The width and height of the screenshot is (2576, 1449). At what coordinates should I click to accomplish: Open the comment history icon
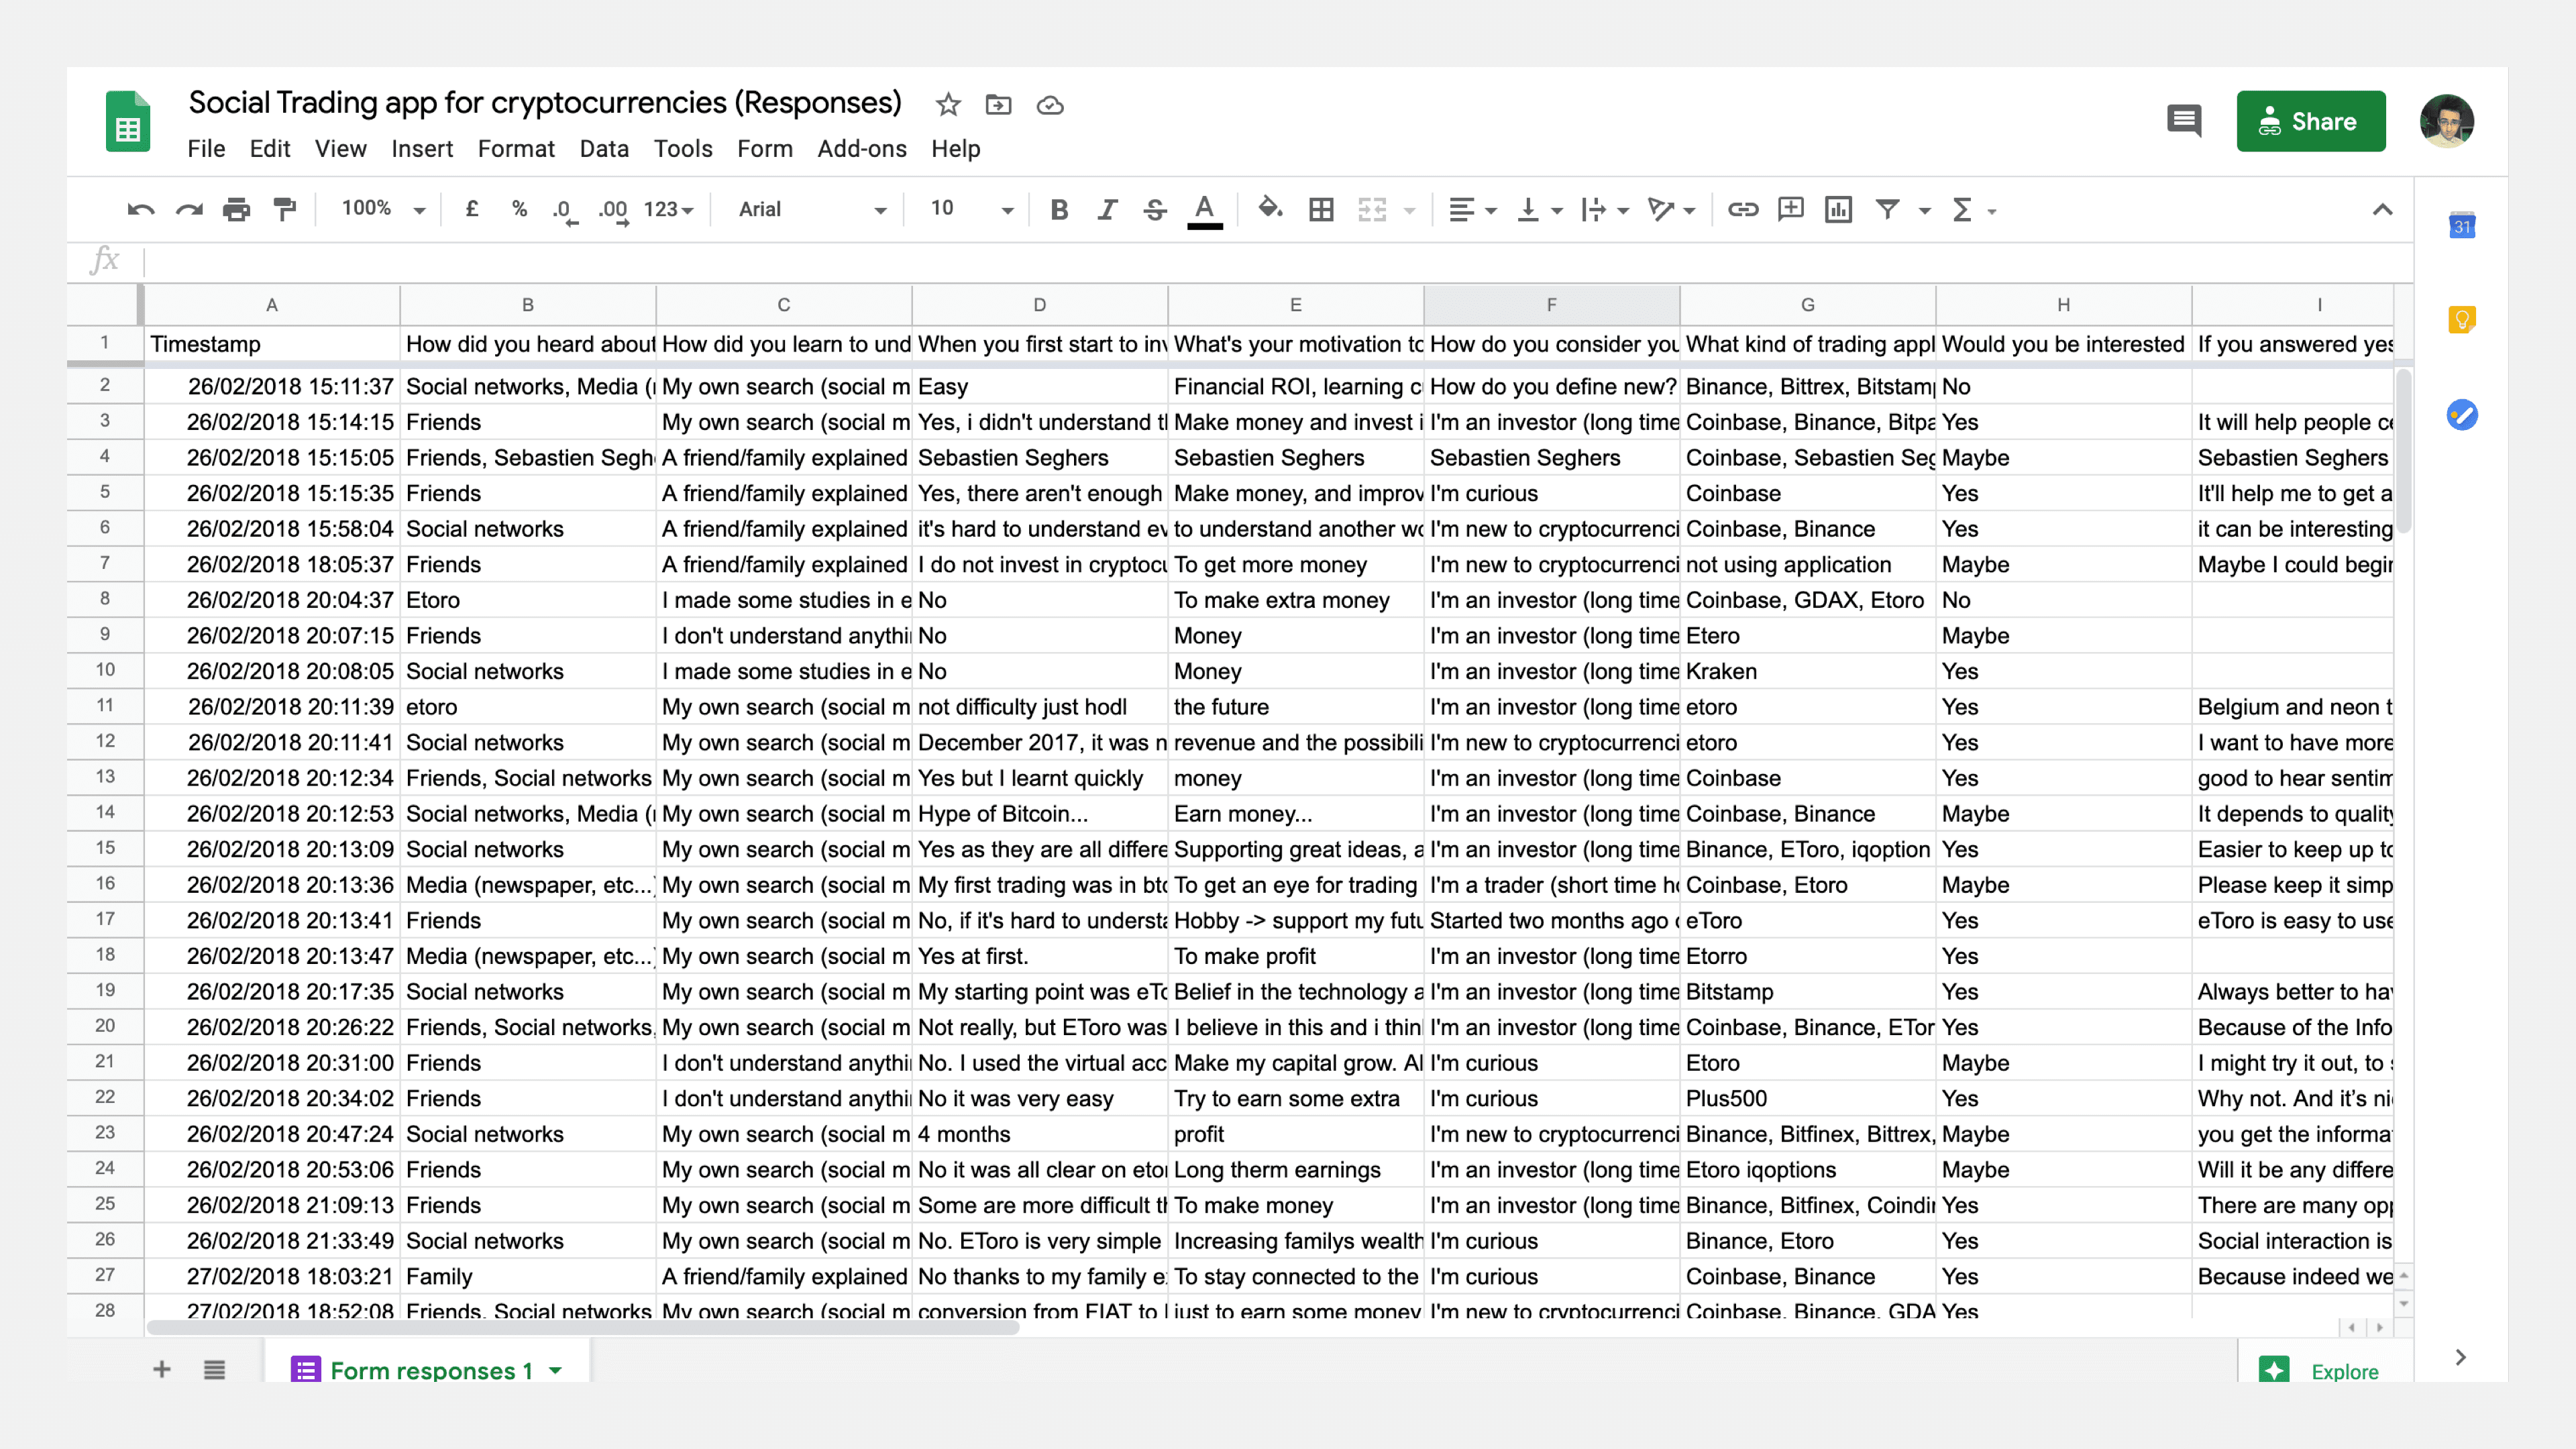click(x=2183, y=121)
